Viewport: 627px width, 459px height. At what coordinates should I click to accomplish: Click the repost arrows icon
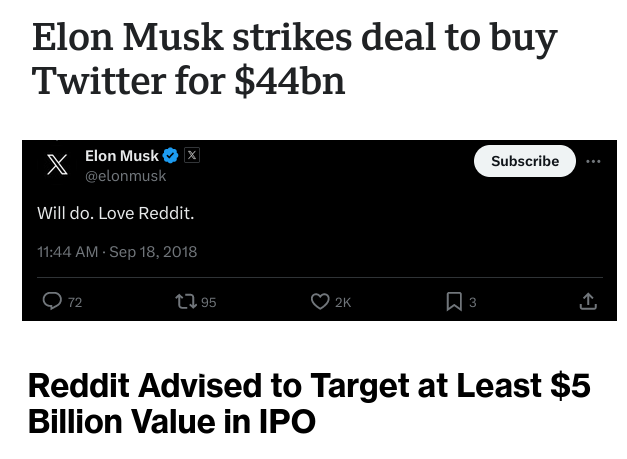point(184,301)
